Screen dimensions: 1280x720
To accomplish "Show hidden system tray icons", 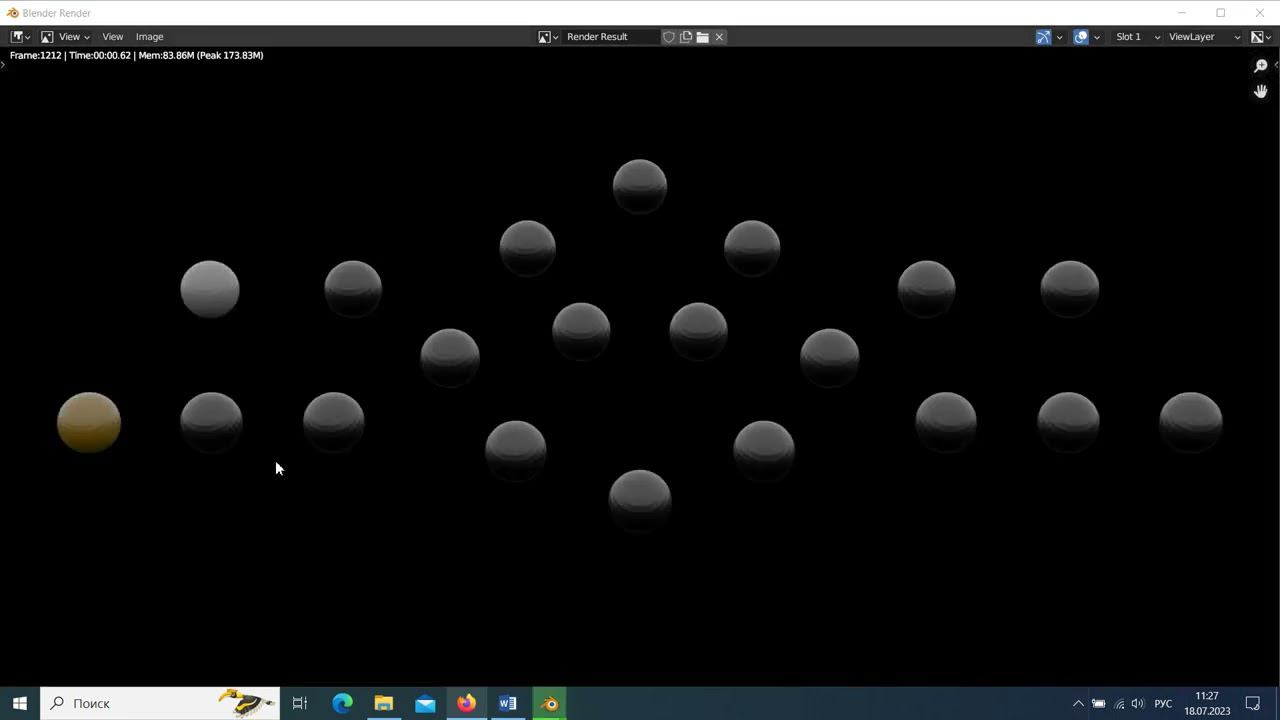I will pos(1078,703).
